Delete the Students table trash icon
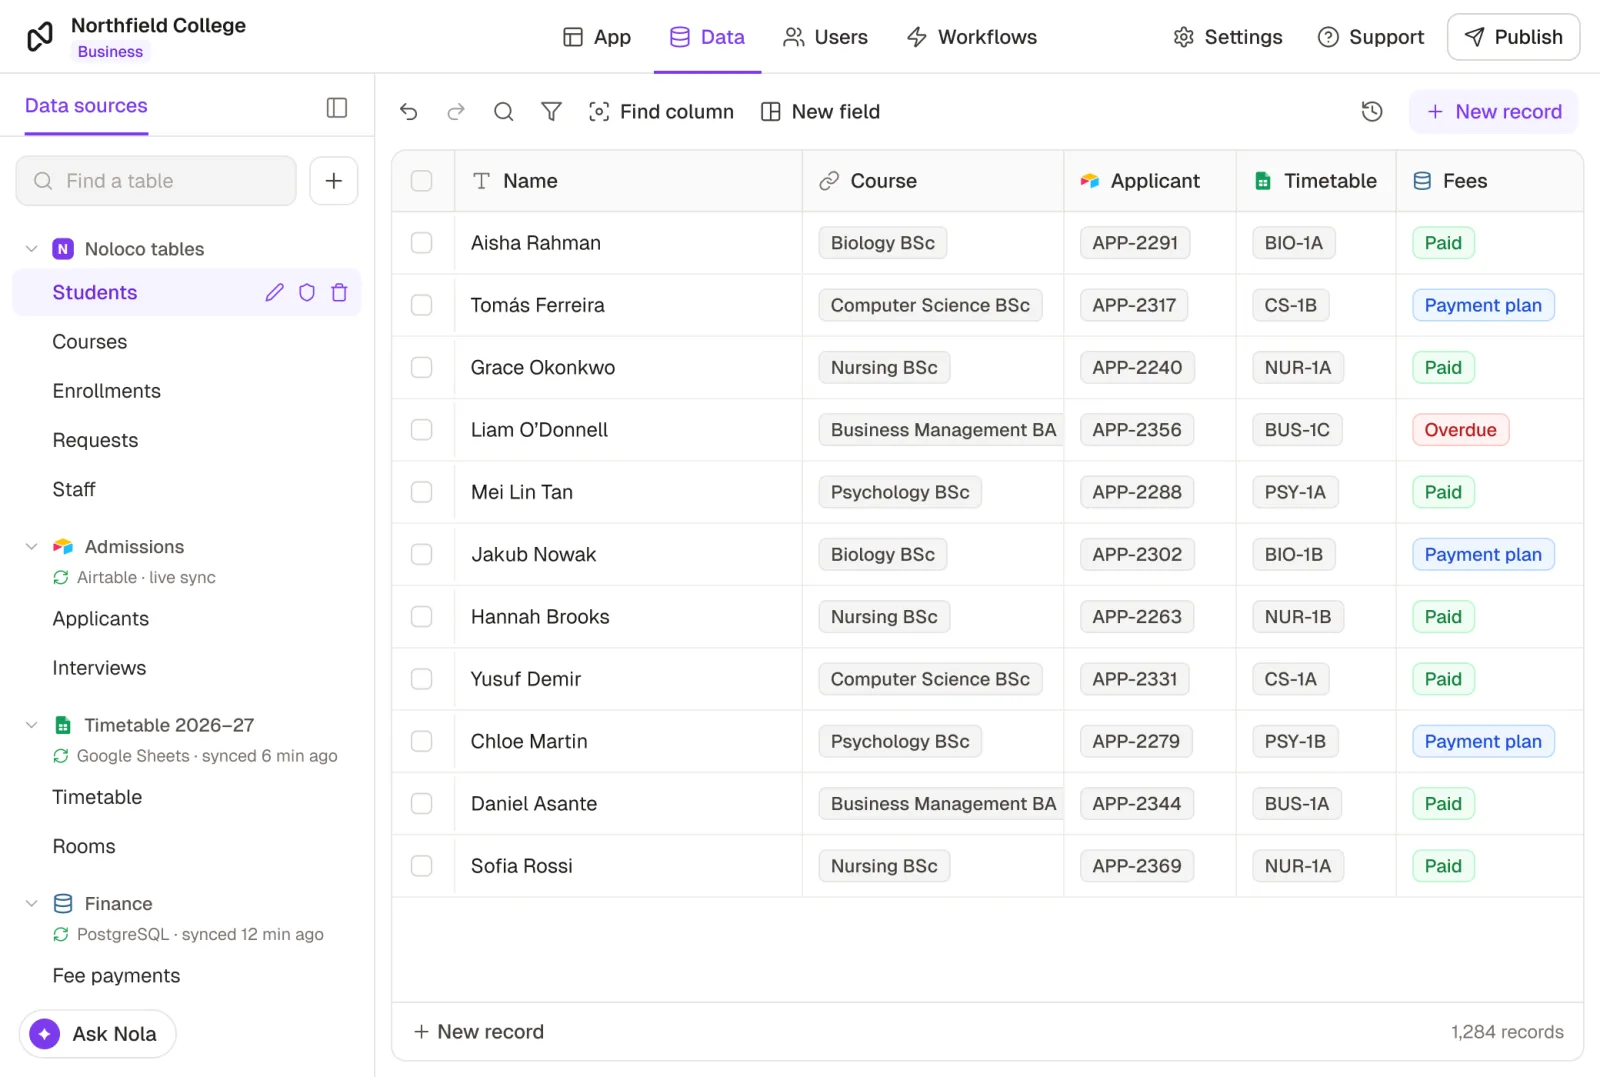1600x1077 pixels. [x=339, y=293]
